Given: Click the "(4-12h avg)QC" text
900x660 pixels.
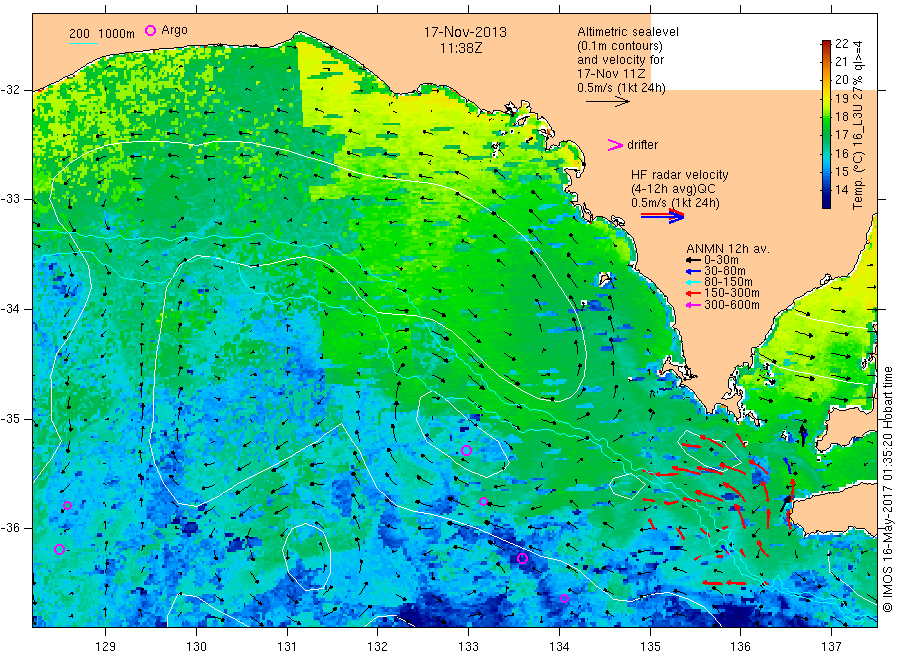Looking at the screenshot, I should tap(673, 189).
